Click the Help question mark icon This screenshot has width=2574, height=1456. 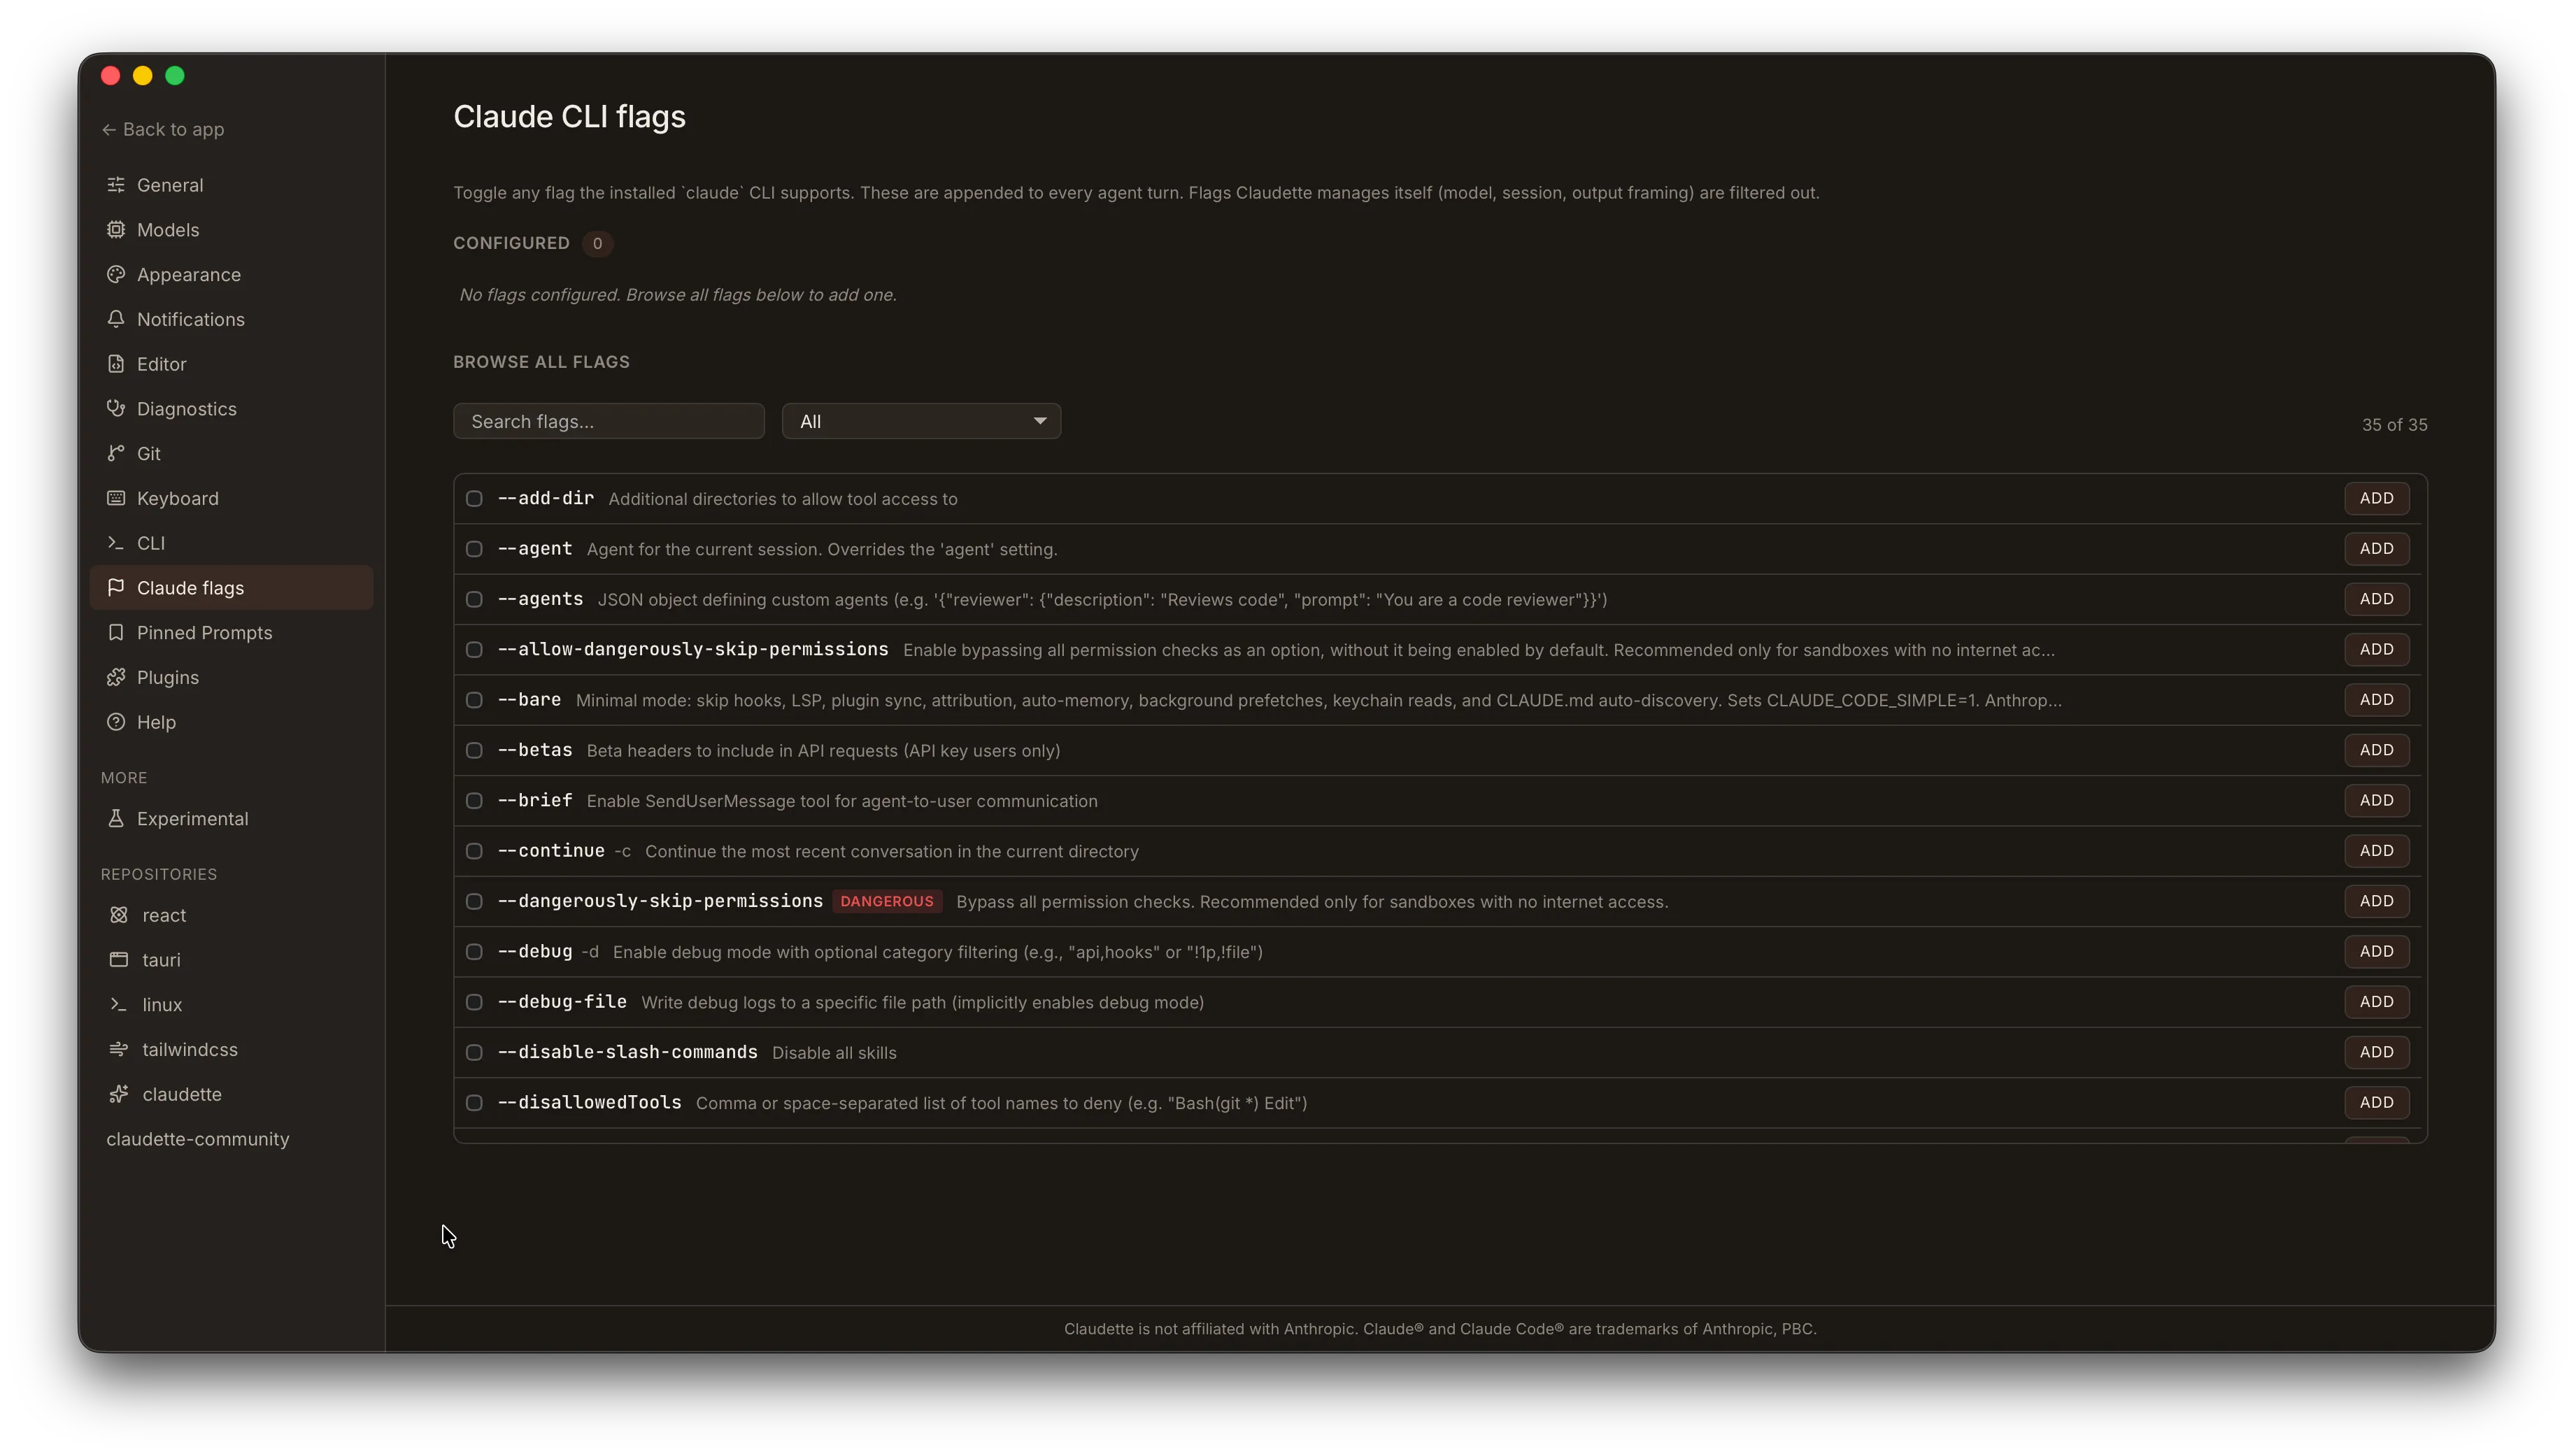pos(116,722)
